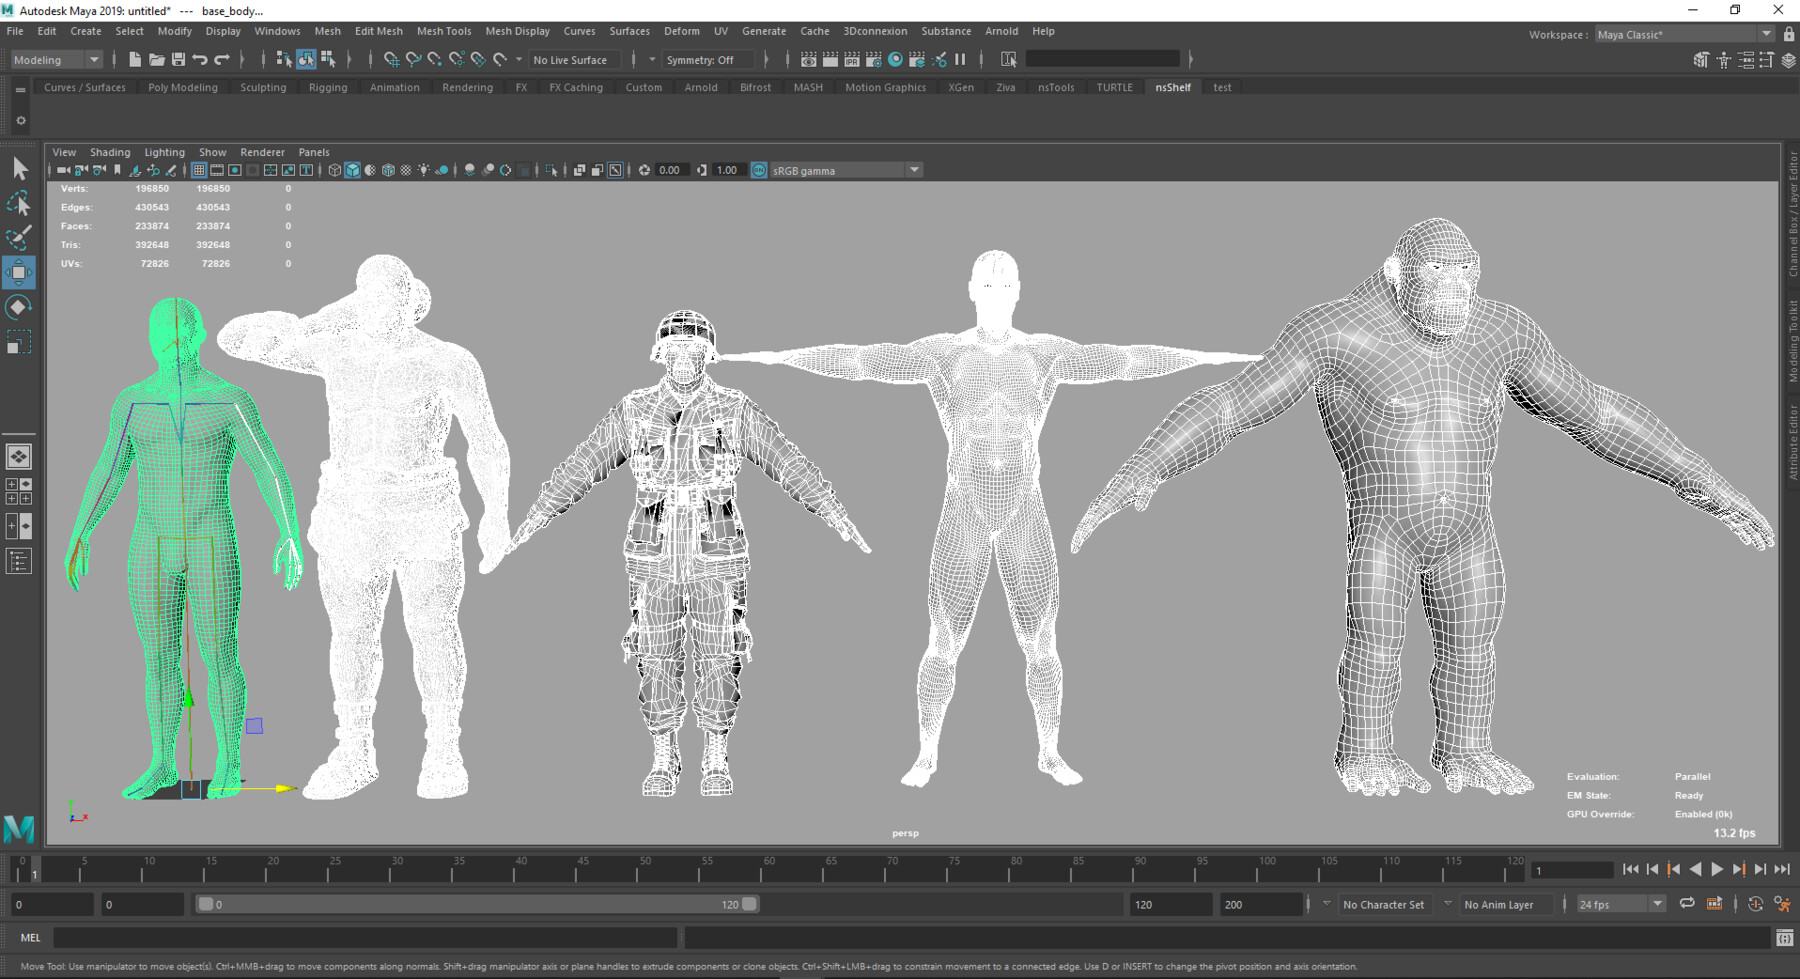Open the Modeling menu set dropdown
The height and width of the screenshot is (979, 1800).
55,59
